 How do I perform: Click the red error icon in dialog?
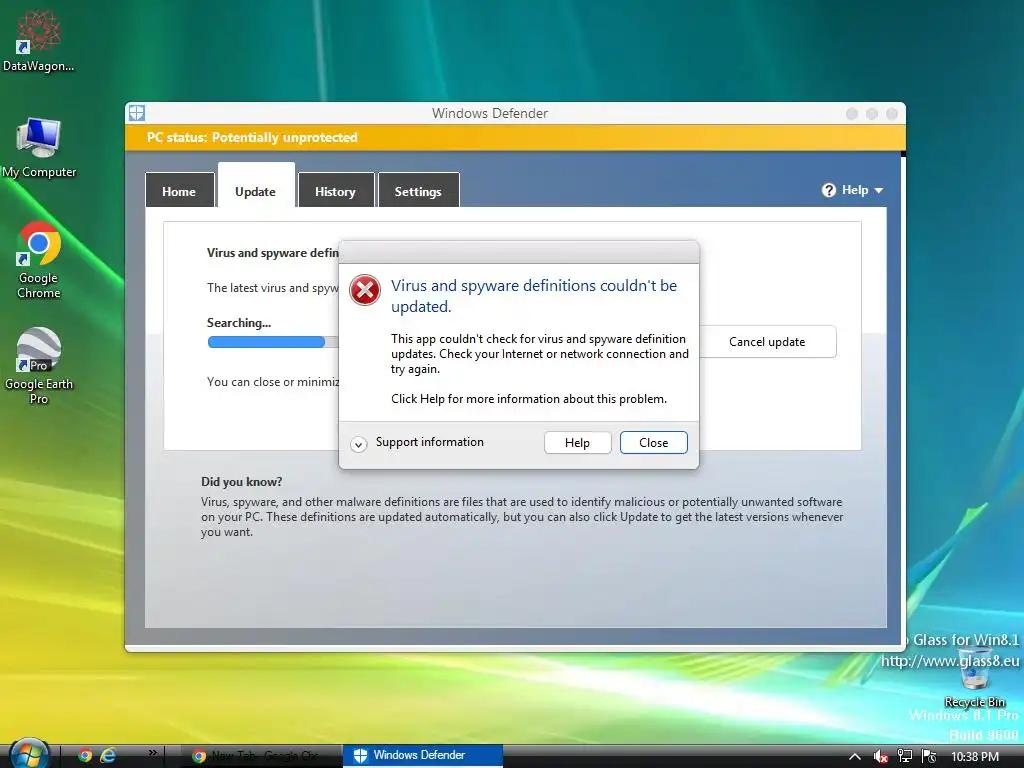click(365, 290)
